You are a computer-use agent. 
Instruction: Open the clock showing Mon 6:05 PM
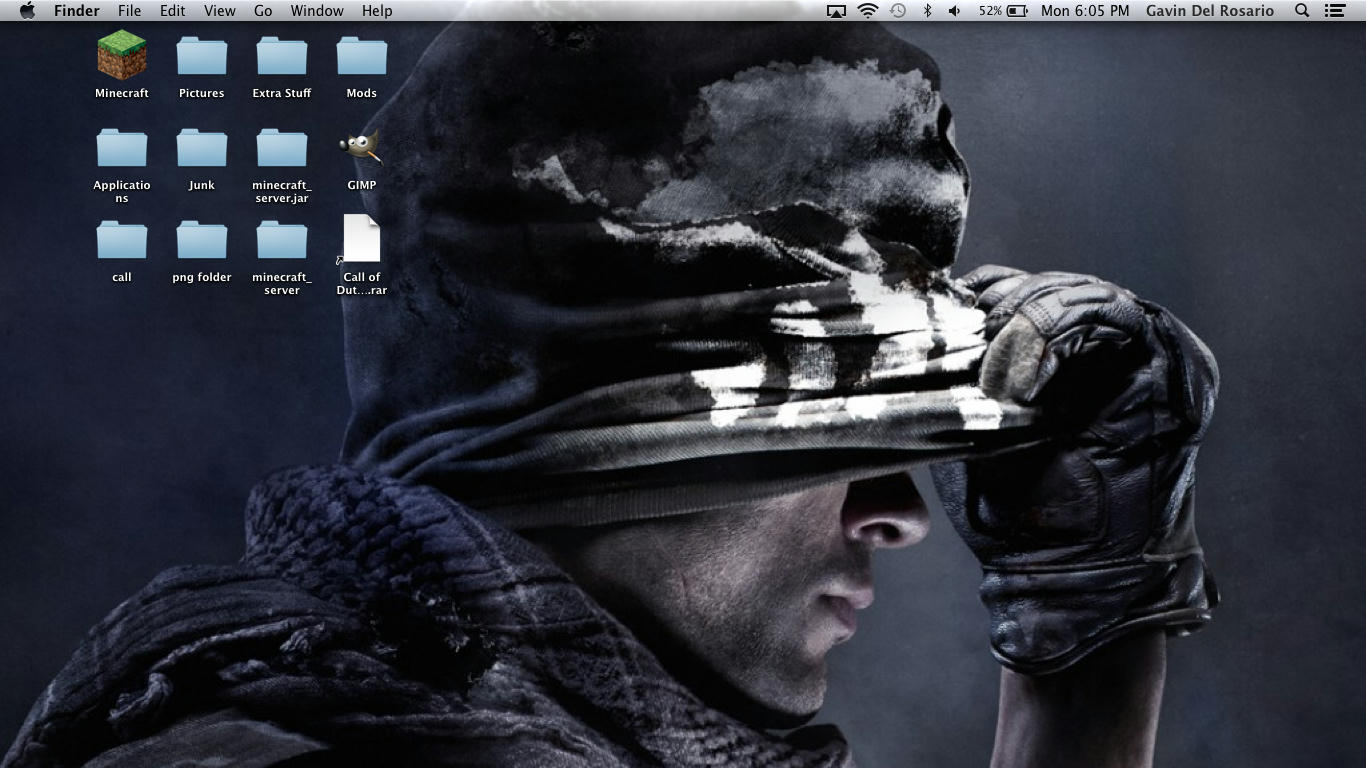(x=1085, y=11)
